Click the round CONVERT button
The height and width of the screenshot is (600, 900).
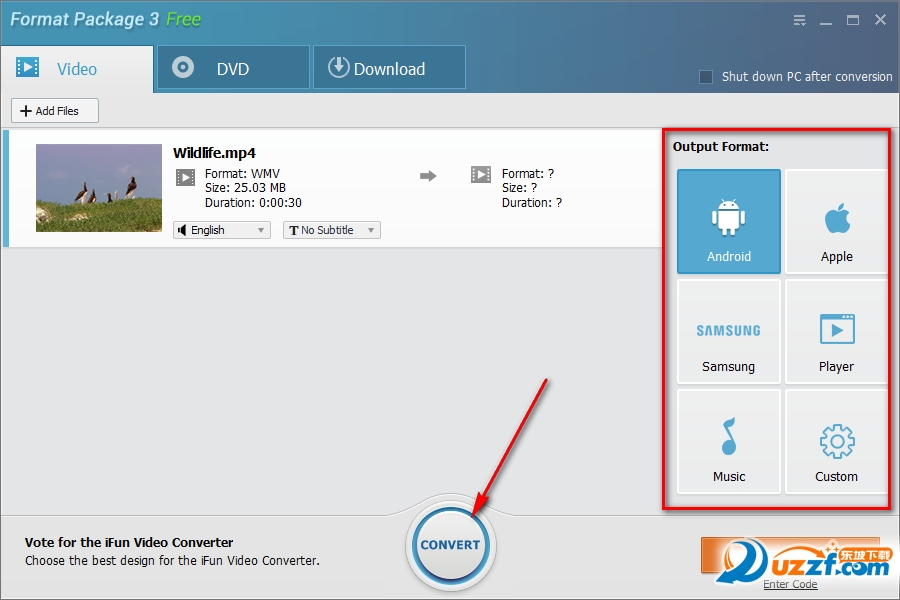[451, 545]
